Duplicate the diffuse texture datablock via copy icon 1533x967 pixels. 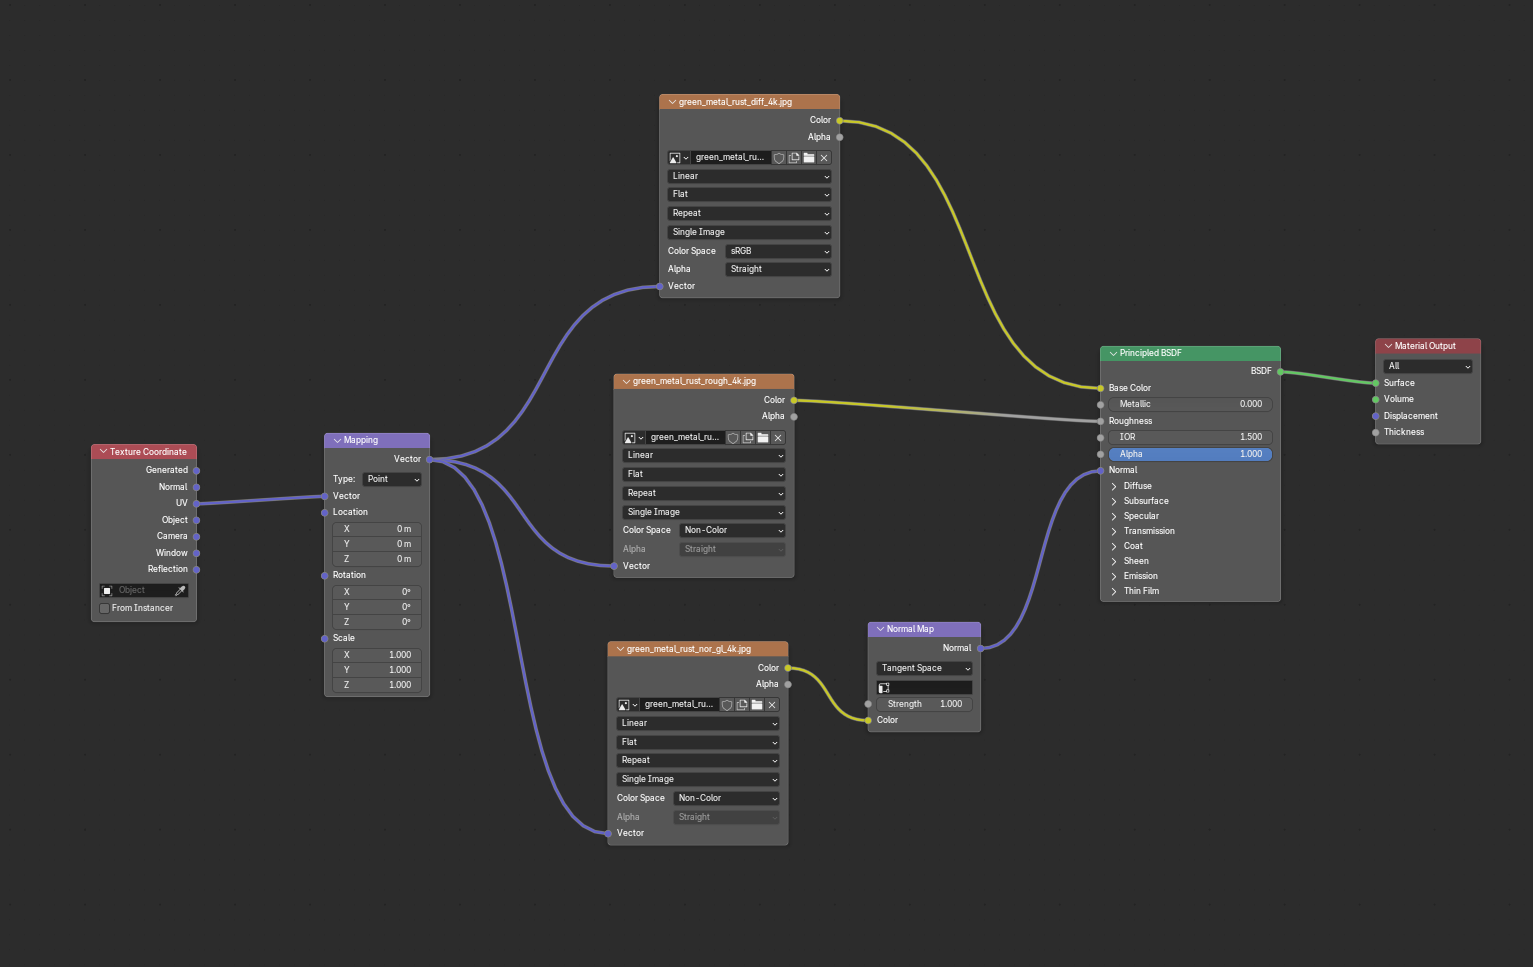pyautogui.click(x=795, y=157)
